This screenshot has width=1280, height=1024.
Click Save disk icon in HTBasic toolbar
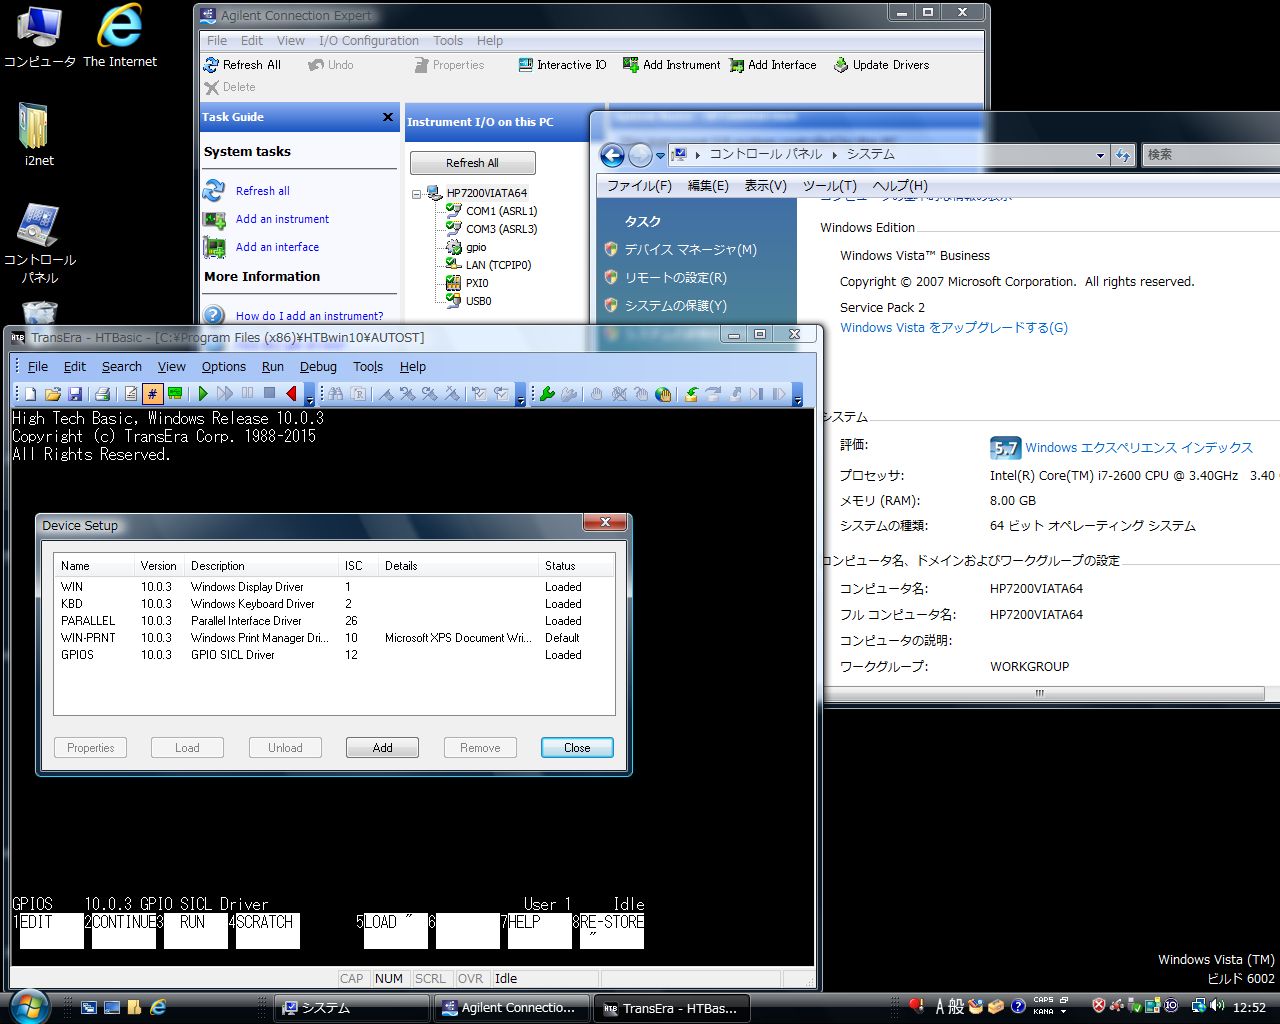tap(75, 394)
